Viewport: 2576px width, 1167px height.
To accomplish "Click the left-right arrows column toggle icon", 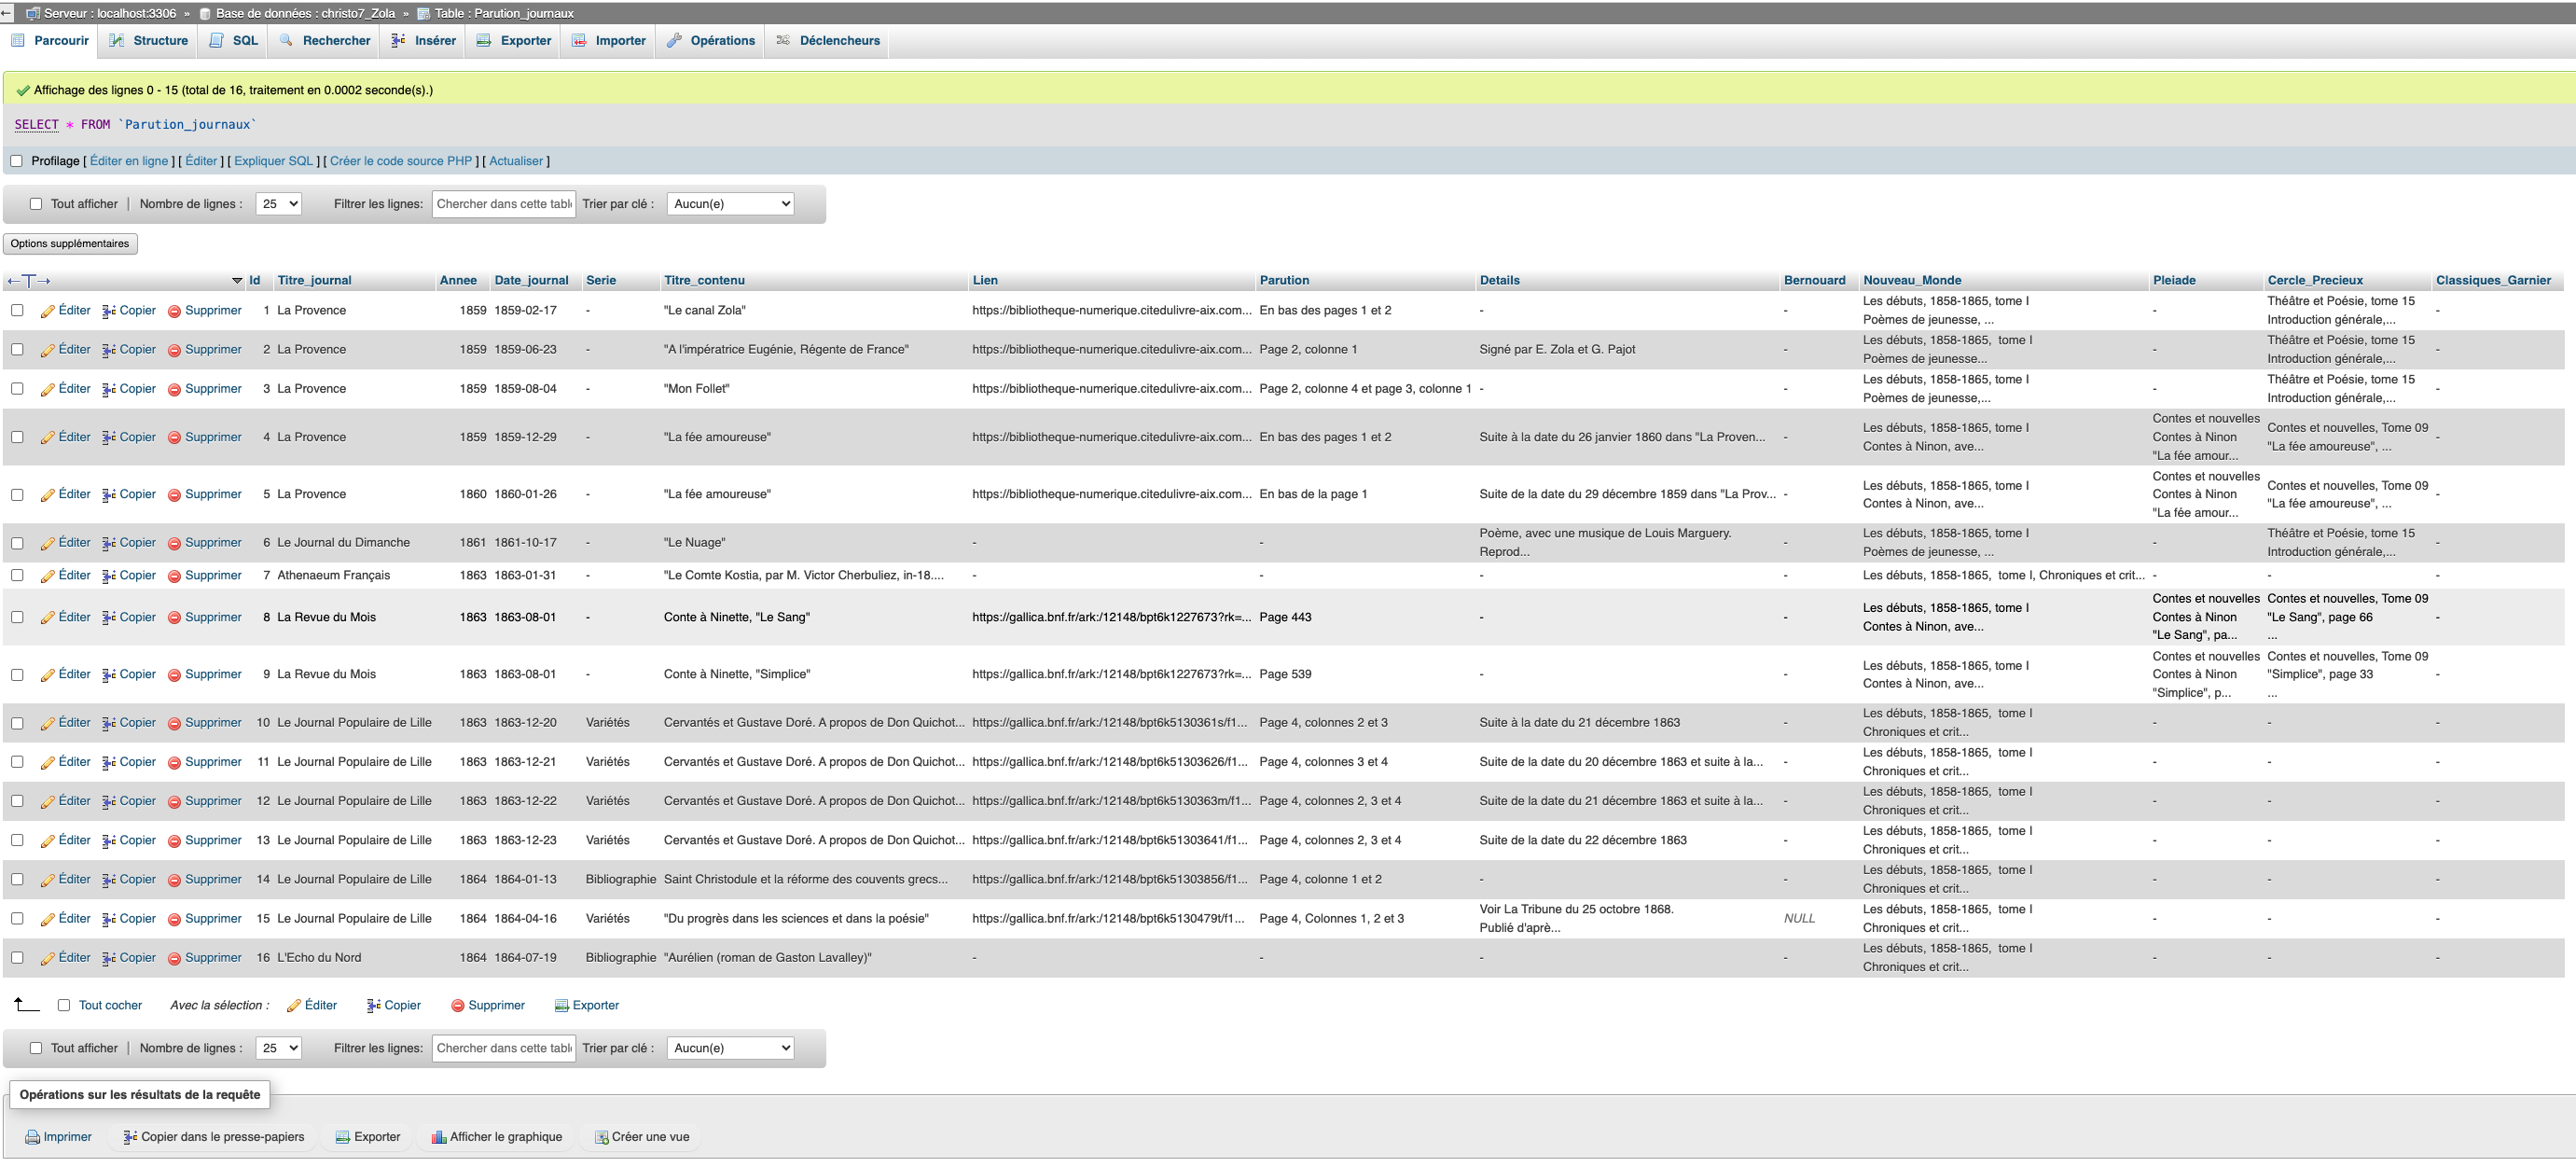I will (x=28, y=281).
